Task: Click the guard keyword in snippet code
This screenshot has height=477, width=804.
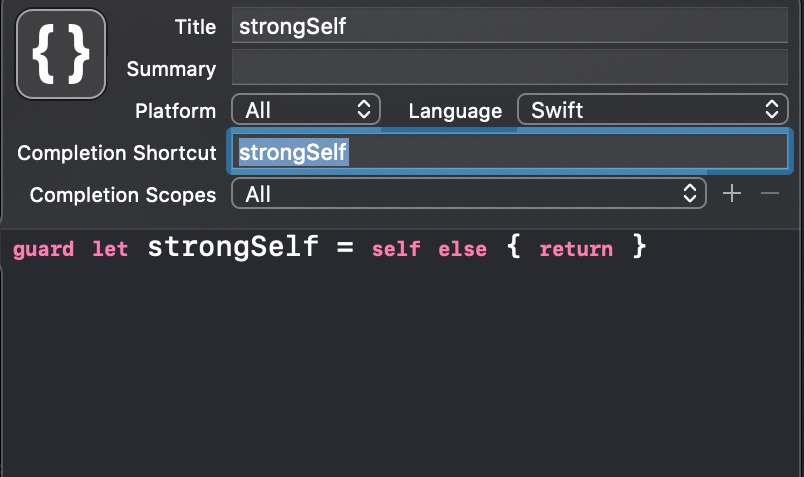Action: coord(44,250)
